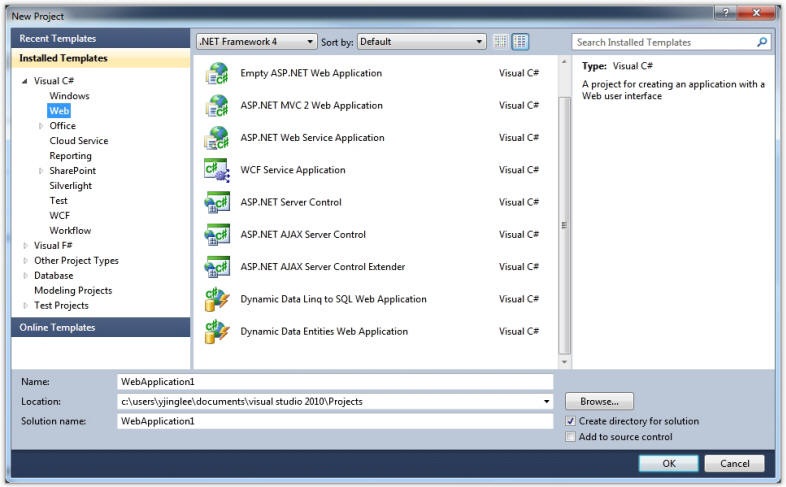Image resolution: width=786 pixels, height=487 pixels.
Task: Click the ASP.NET MVC 2 Web Application icon
Action: coord(217,106)
